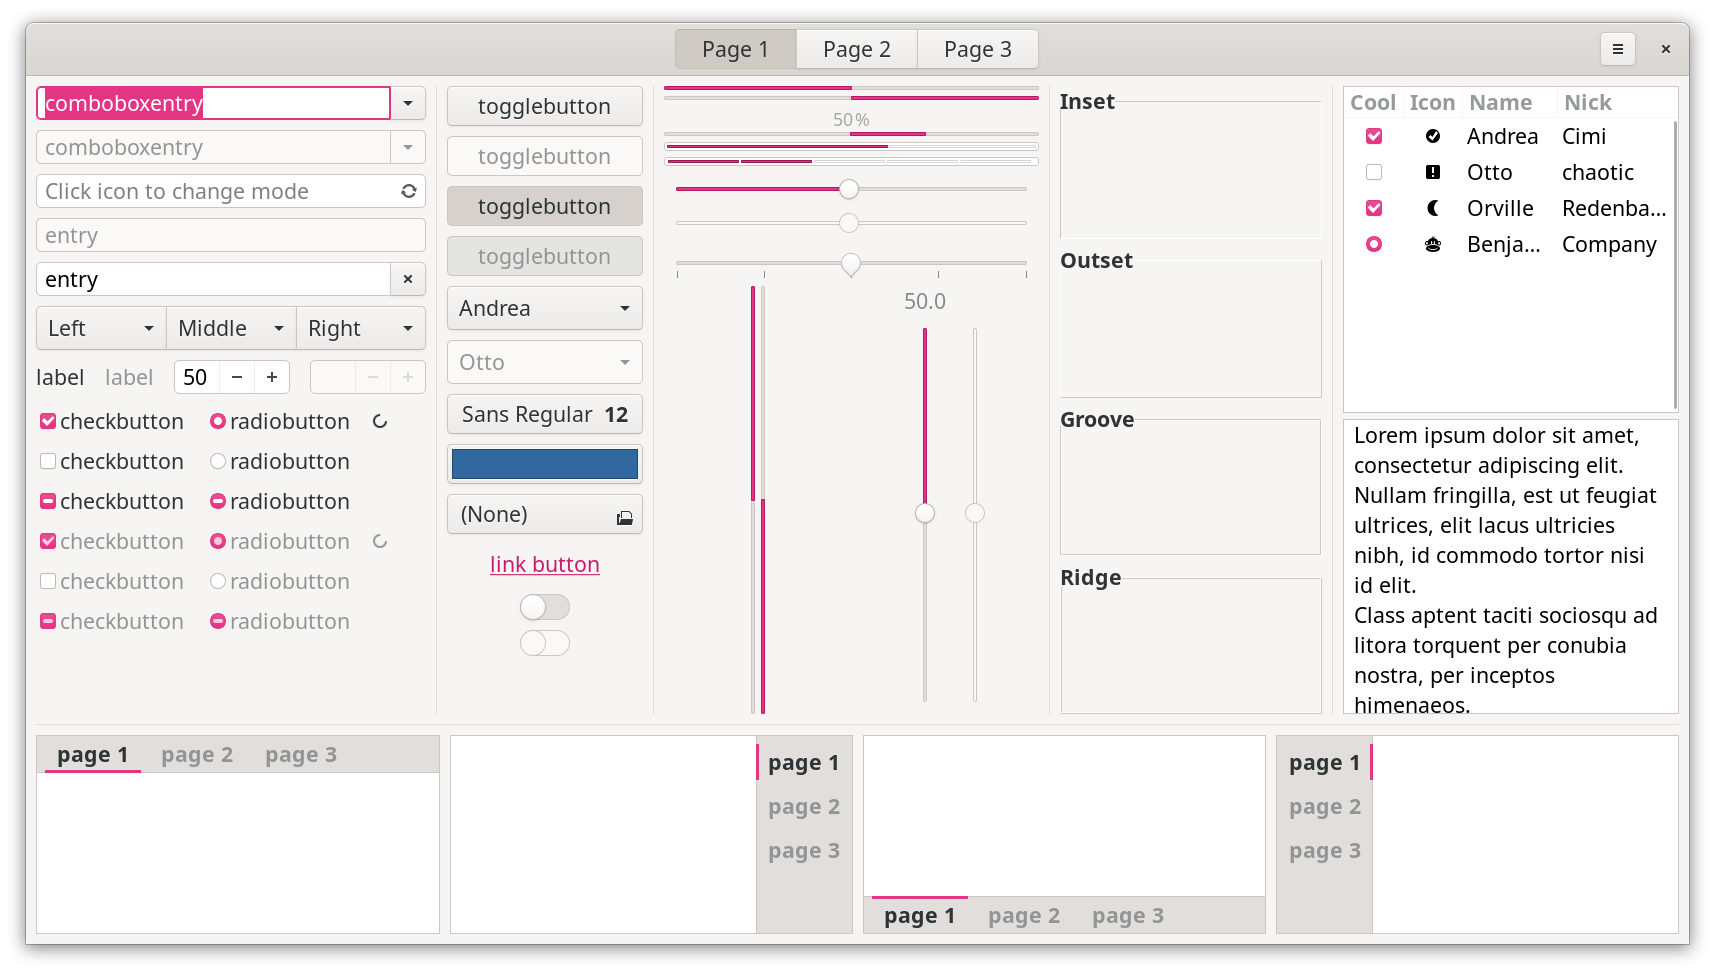The width and height of the screenshot is (1715, 973).
Task: Toggle the Cool checkbox for Orville
Action: pos(1374,208)
